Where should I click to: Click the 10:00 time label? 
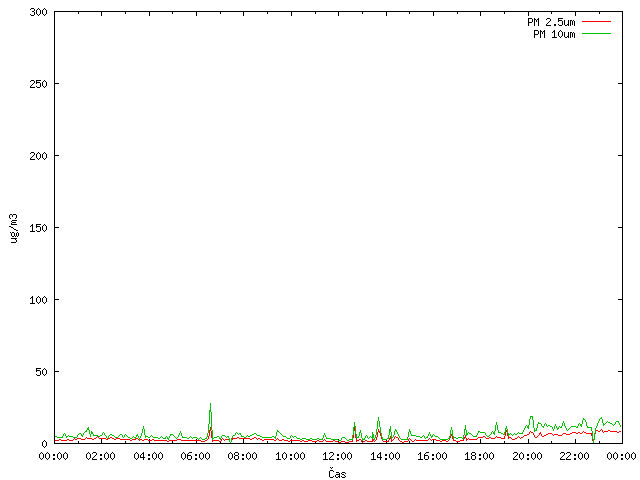click(290, 456)
